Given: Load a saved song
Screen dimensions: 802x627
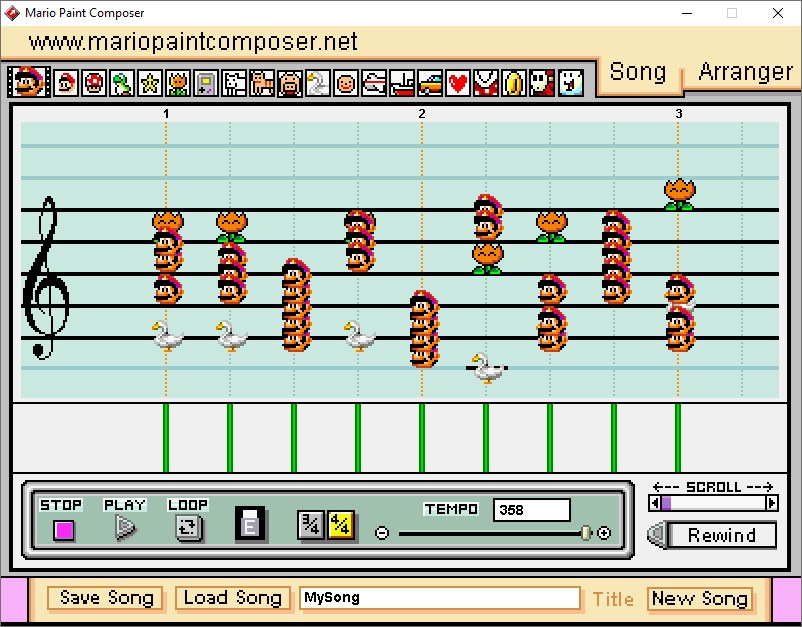Looking at the screenshot, I should 232,597.
